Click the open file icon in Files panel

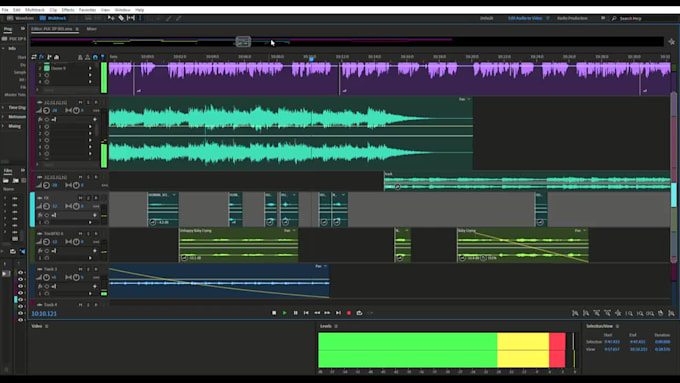[6, 180]
